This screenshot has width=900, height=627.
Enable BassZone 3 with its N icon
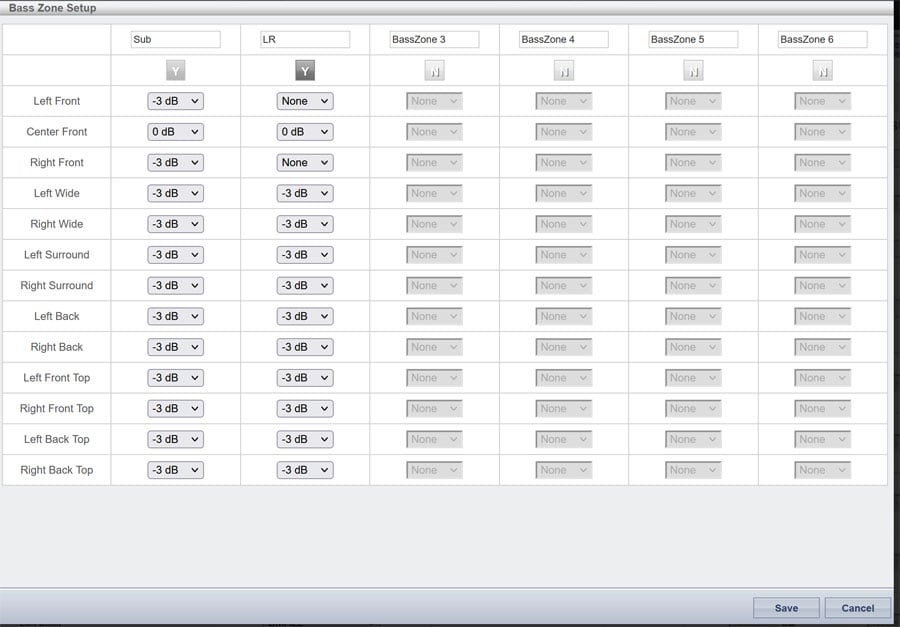coord(435,71)
